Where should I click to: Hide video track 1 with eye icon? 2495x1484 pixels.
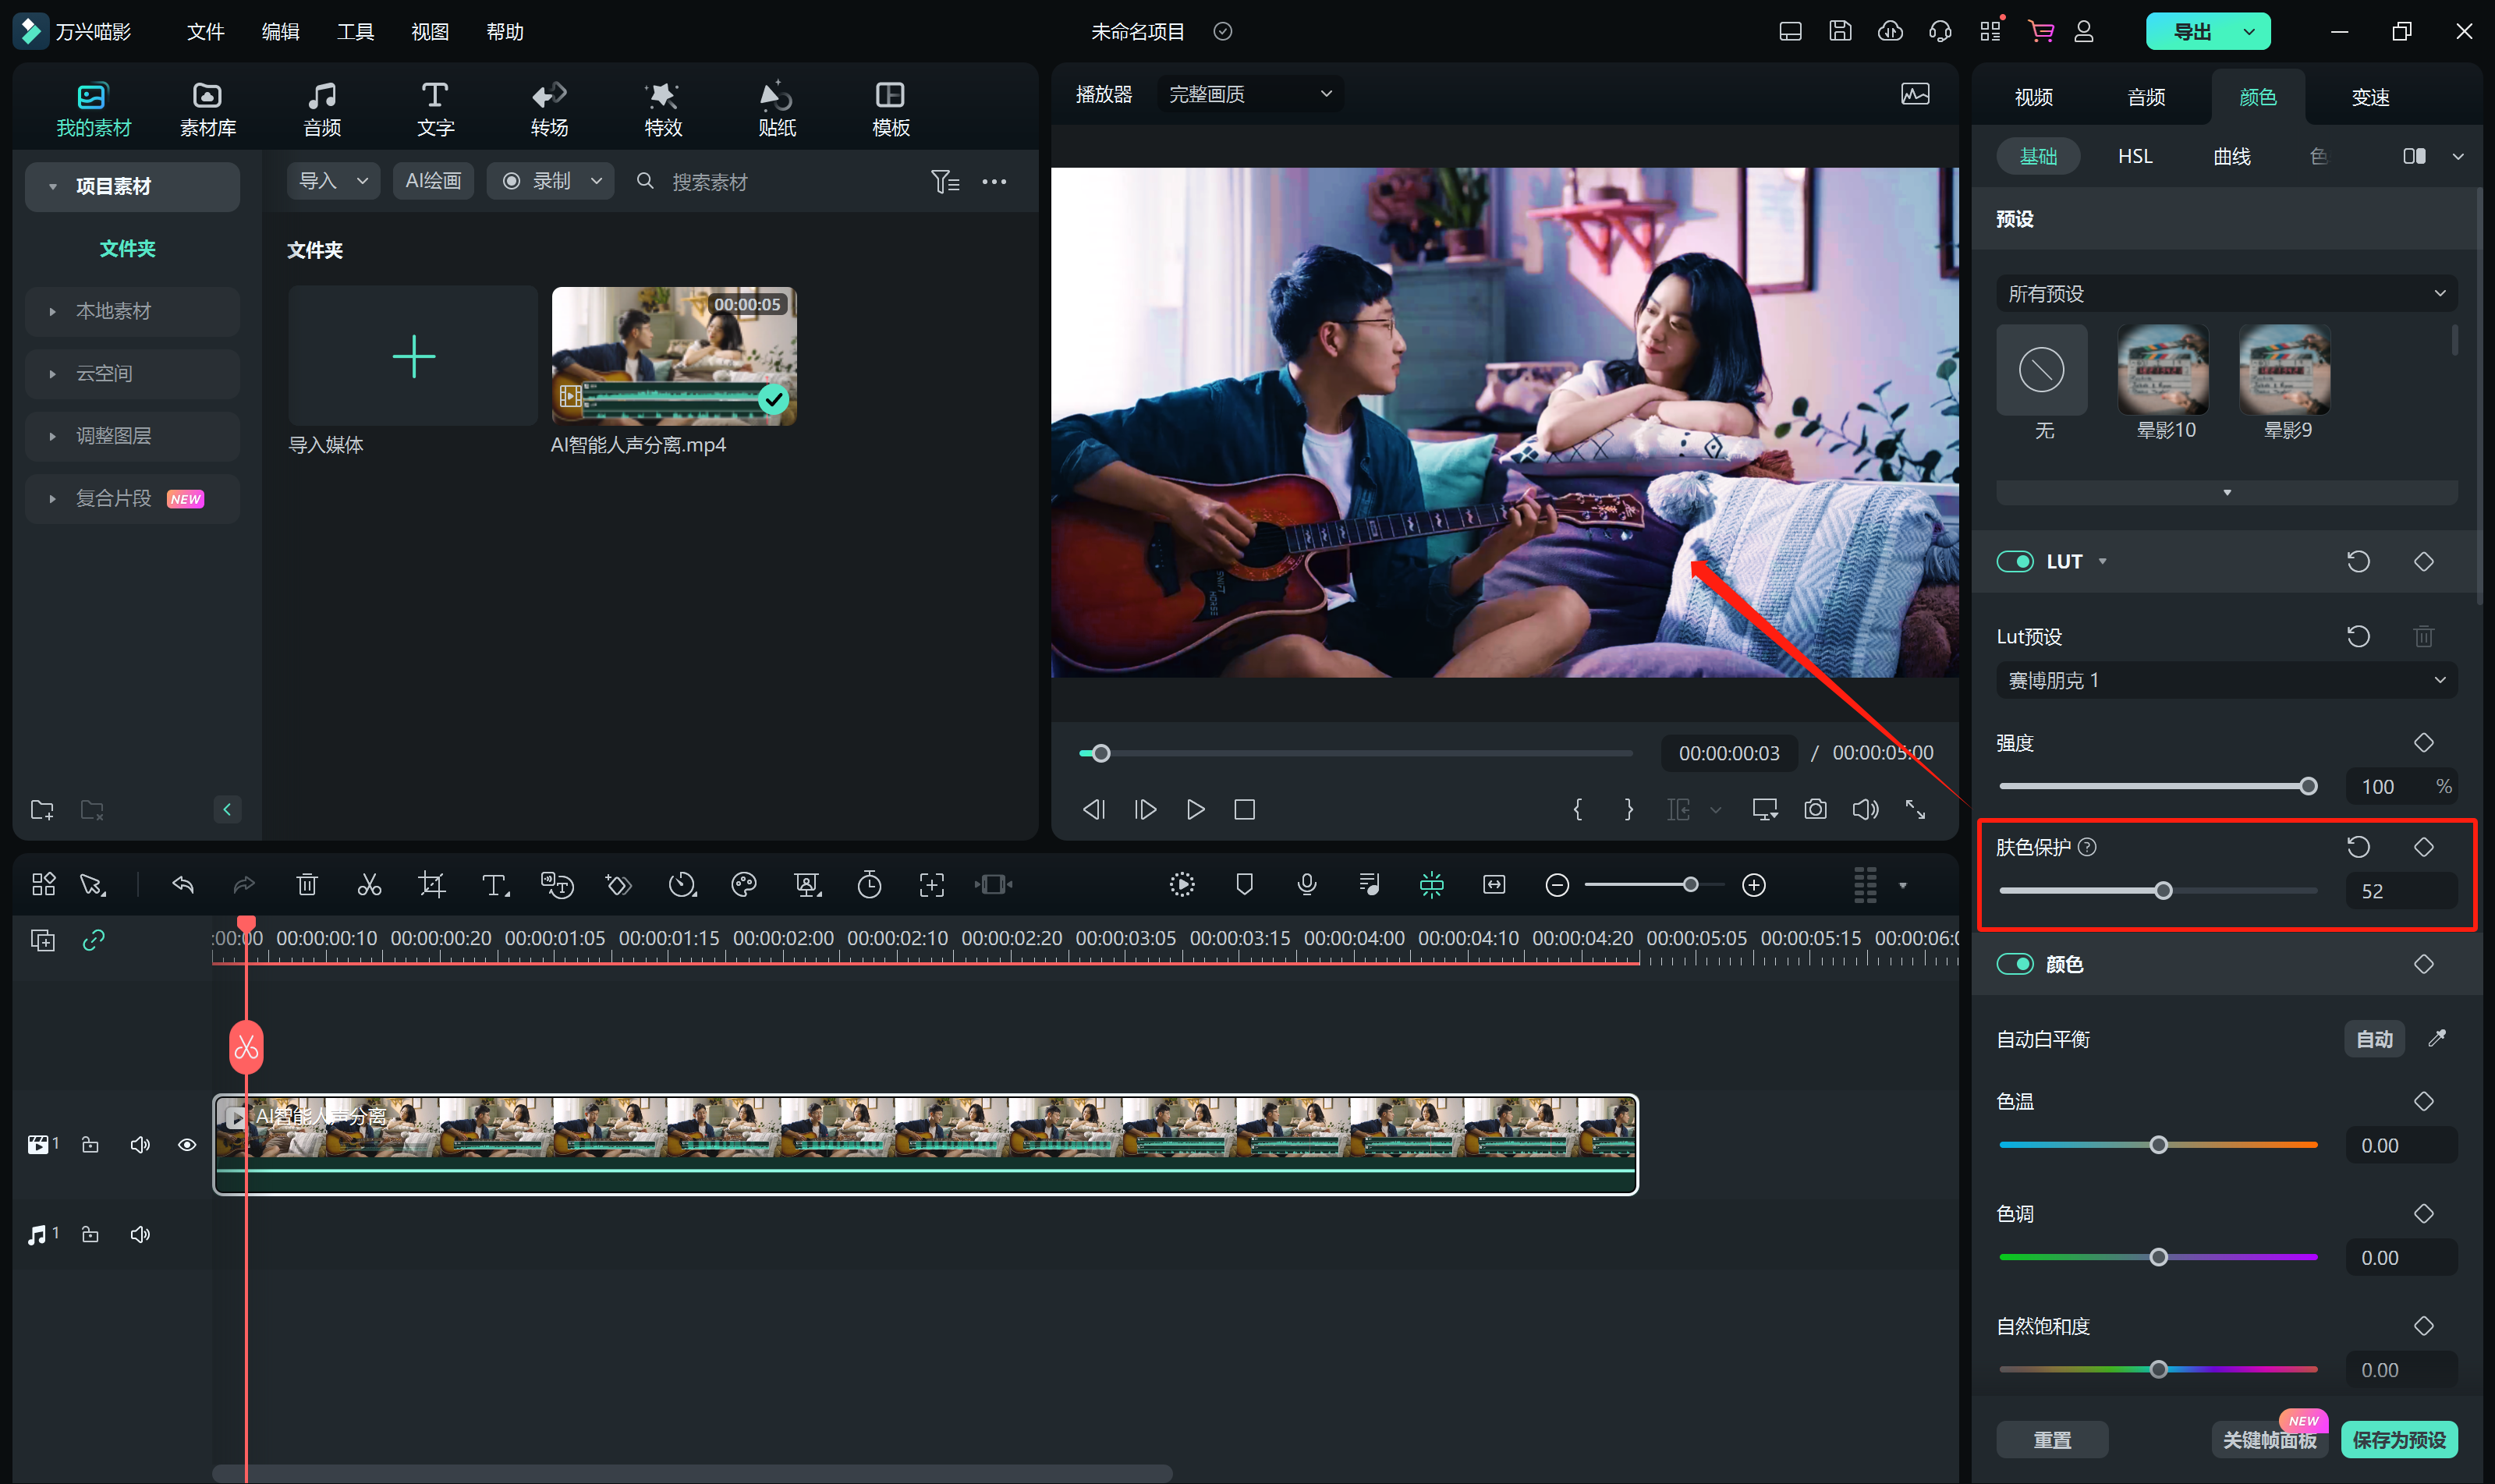point(187,1145)
